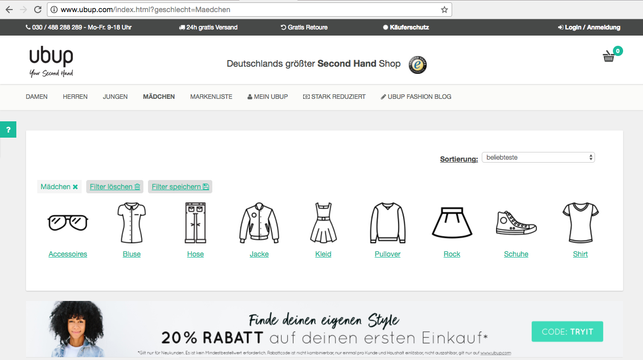The height and width of the screenshot is (360, 643).
Task: Remove the Mädchen filter tag
Action: click(75, 187)
